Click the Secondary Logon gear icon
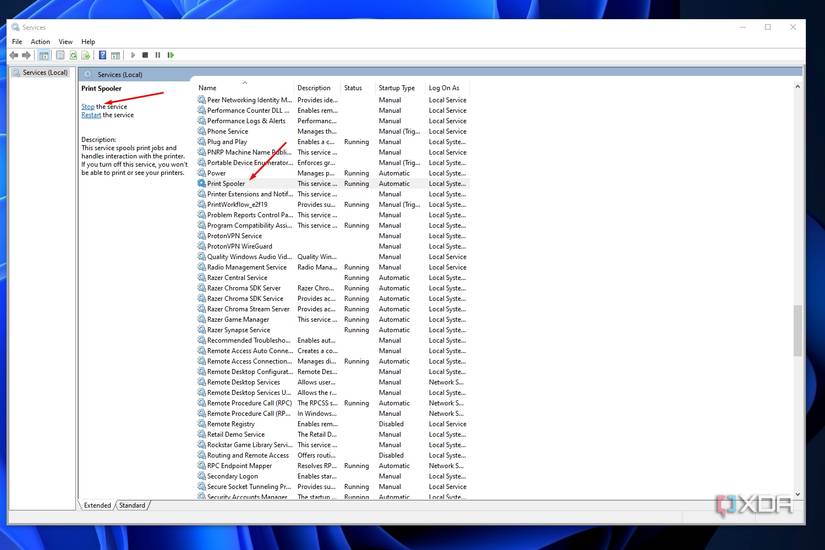 pos(202,476)
